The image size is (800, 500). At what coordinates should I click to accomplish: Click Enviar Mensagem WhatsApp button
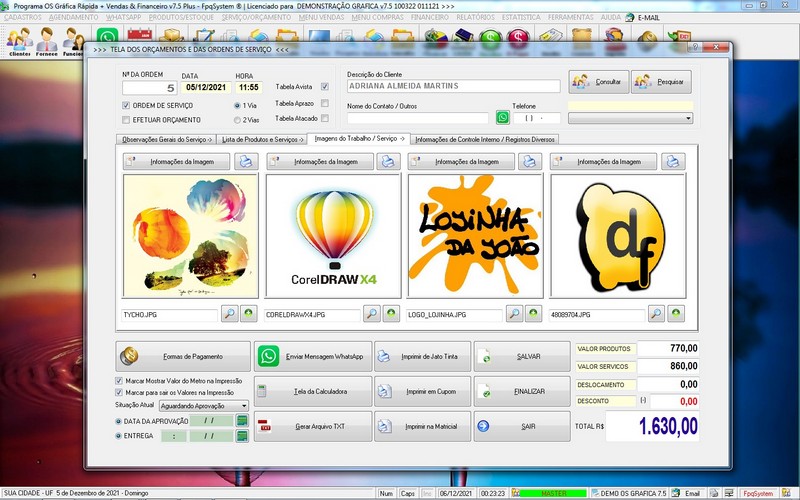(x=313, y=356)
